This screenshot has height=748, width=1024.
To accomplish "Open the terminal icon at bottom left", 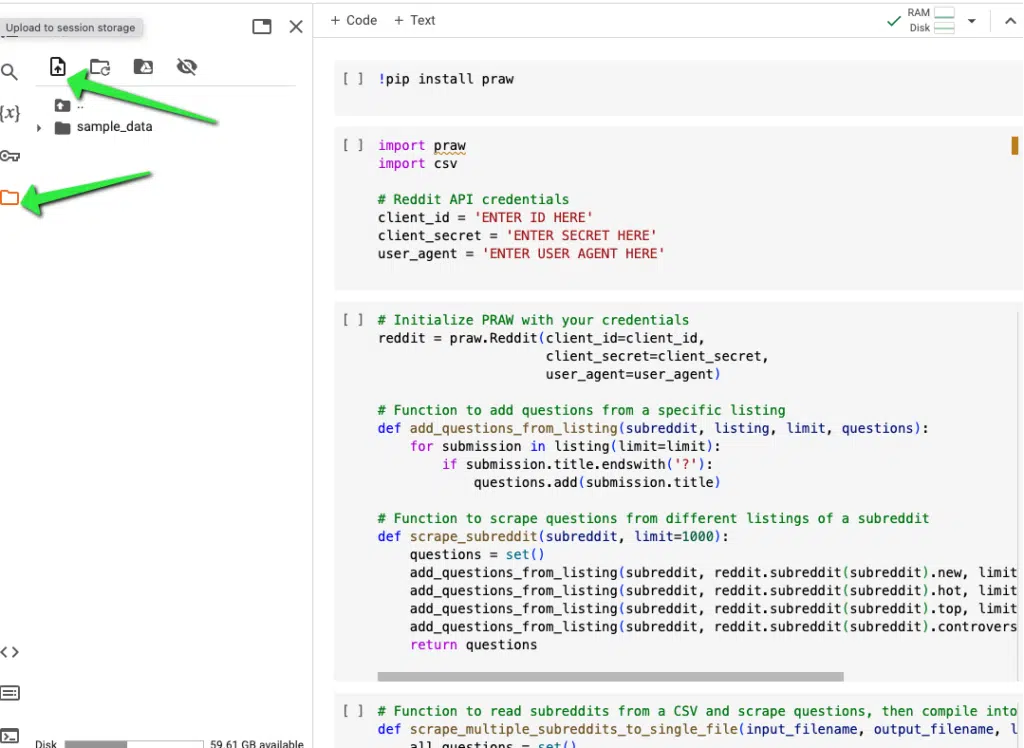I will click(x=10, y=736).
